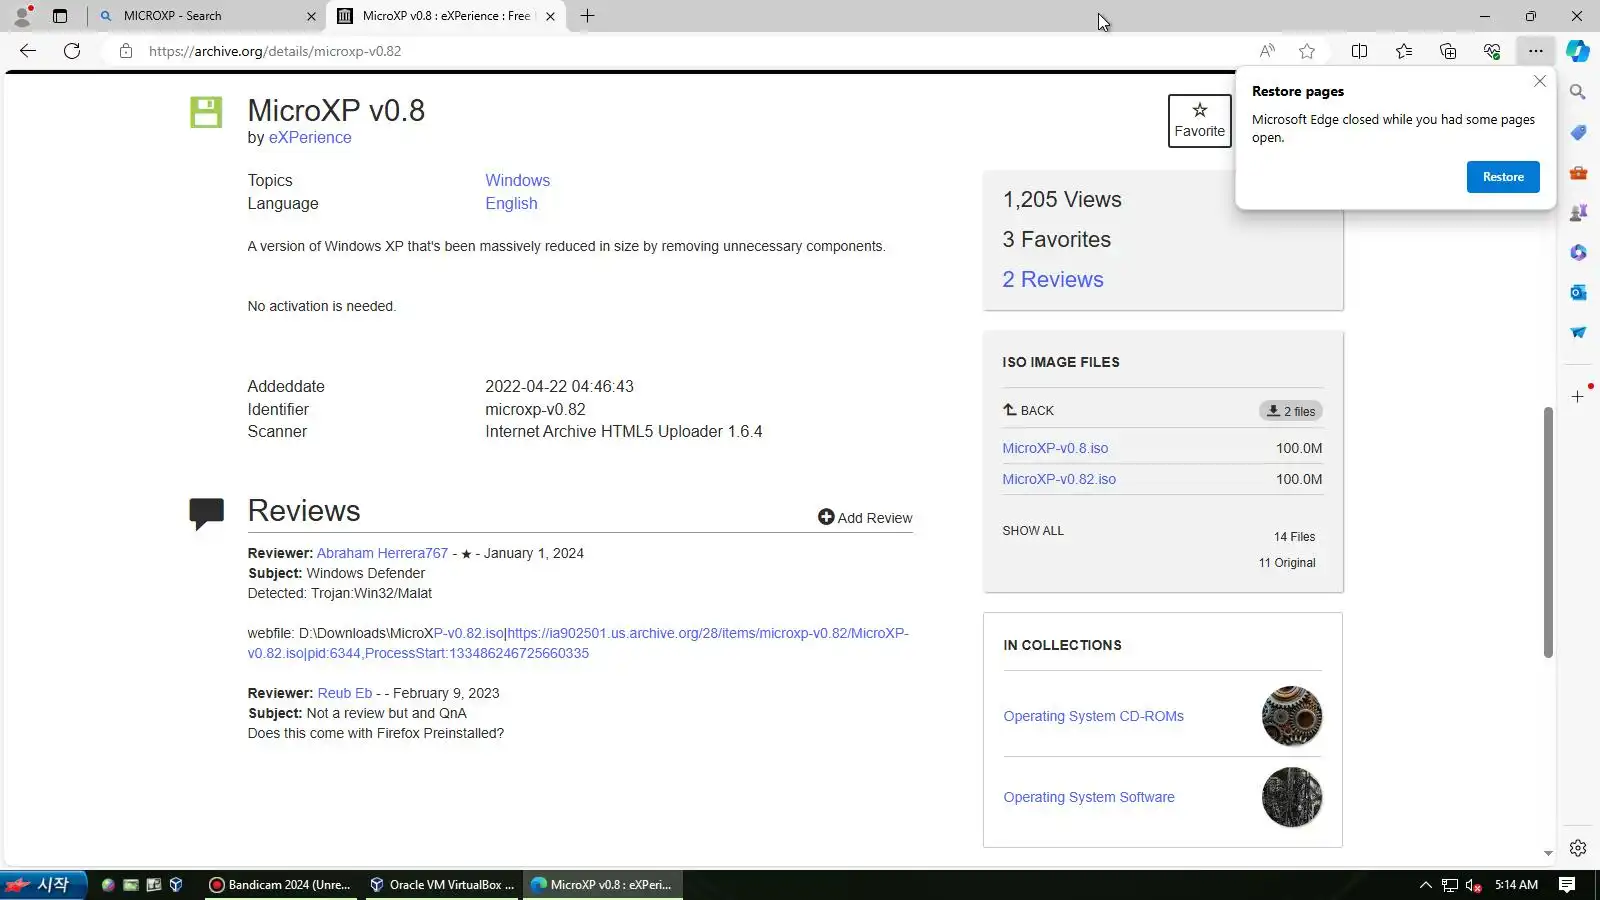Click the Favorite star button

[x=1199, y=121]
